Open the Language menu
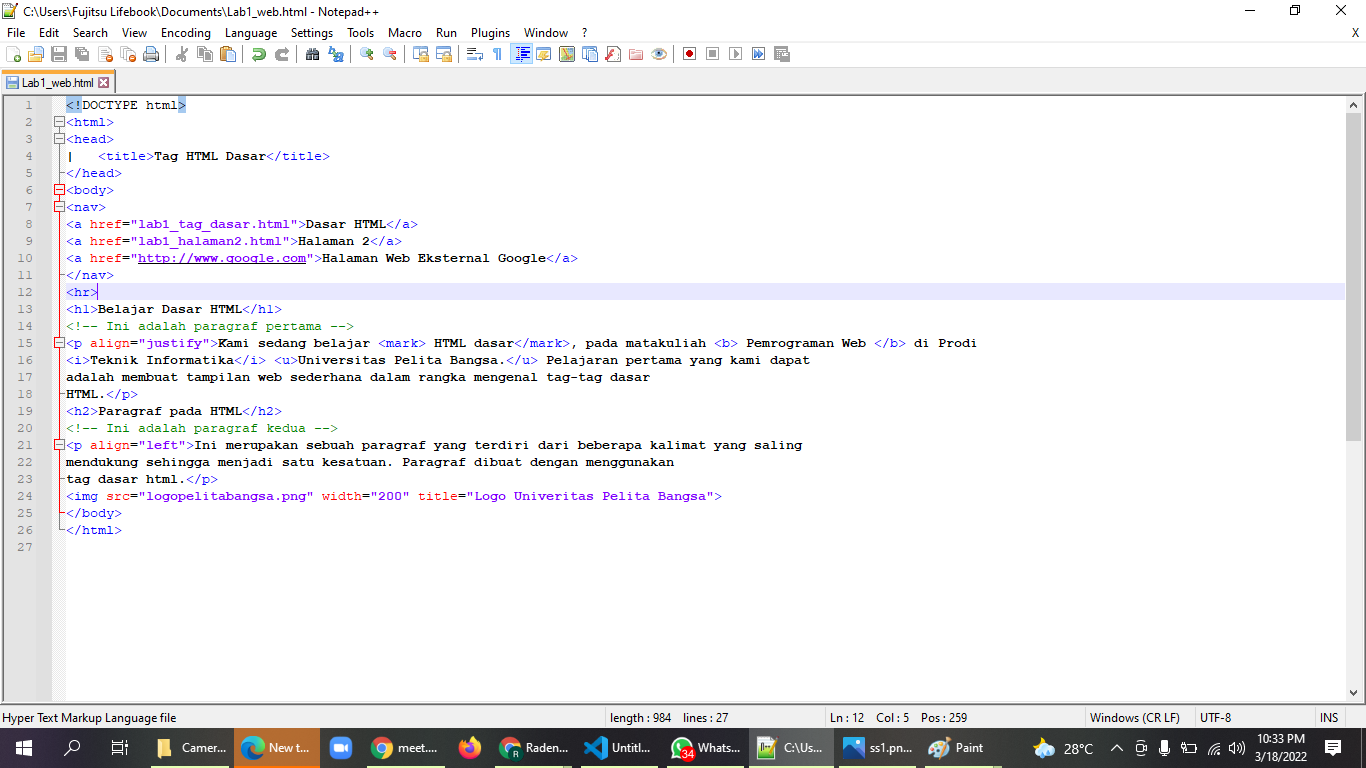Image resolution: width=1366 pixels, height=768 pixels. tap(251, 33)
